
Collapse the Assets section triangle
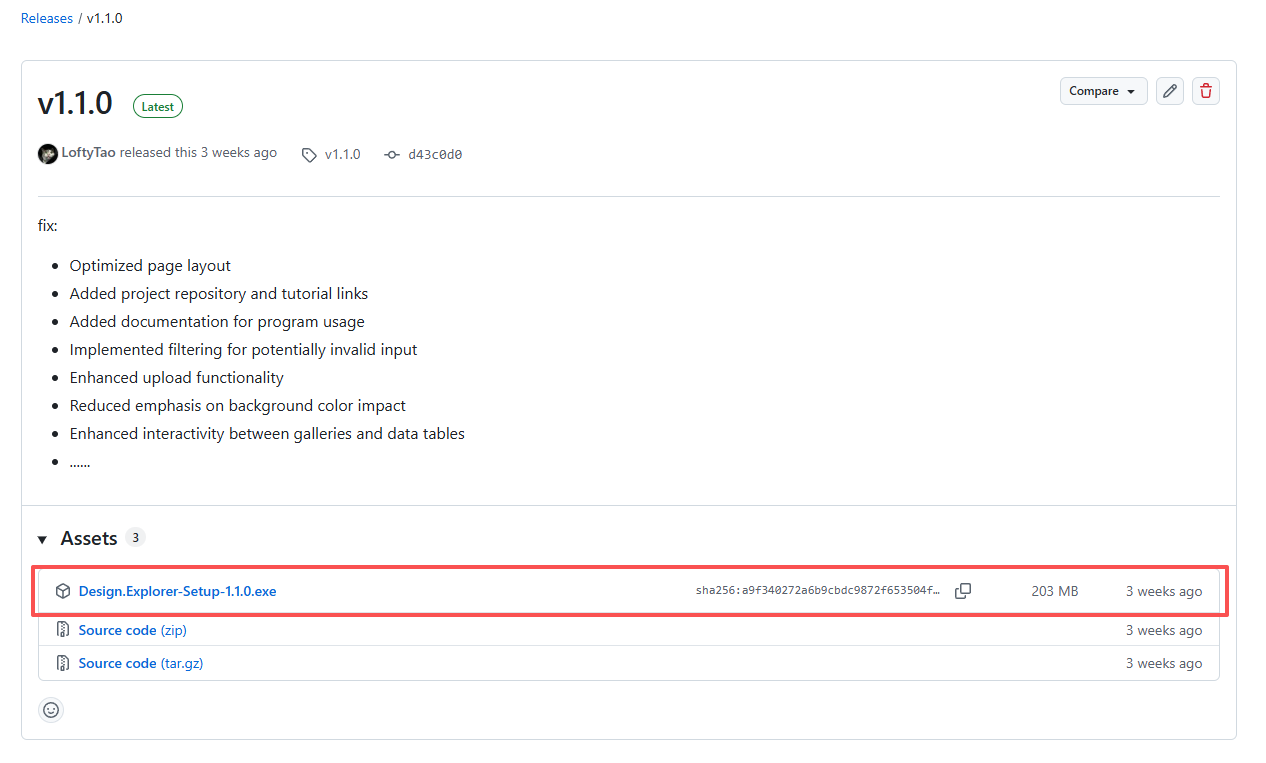tap(43, 539)
